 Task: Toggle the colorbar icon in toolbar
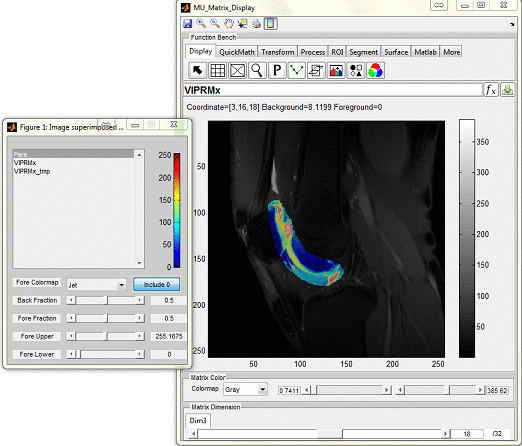click(271, 23)
